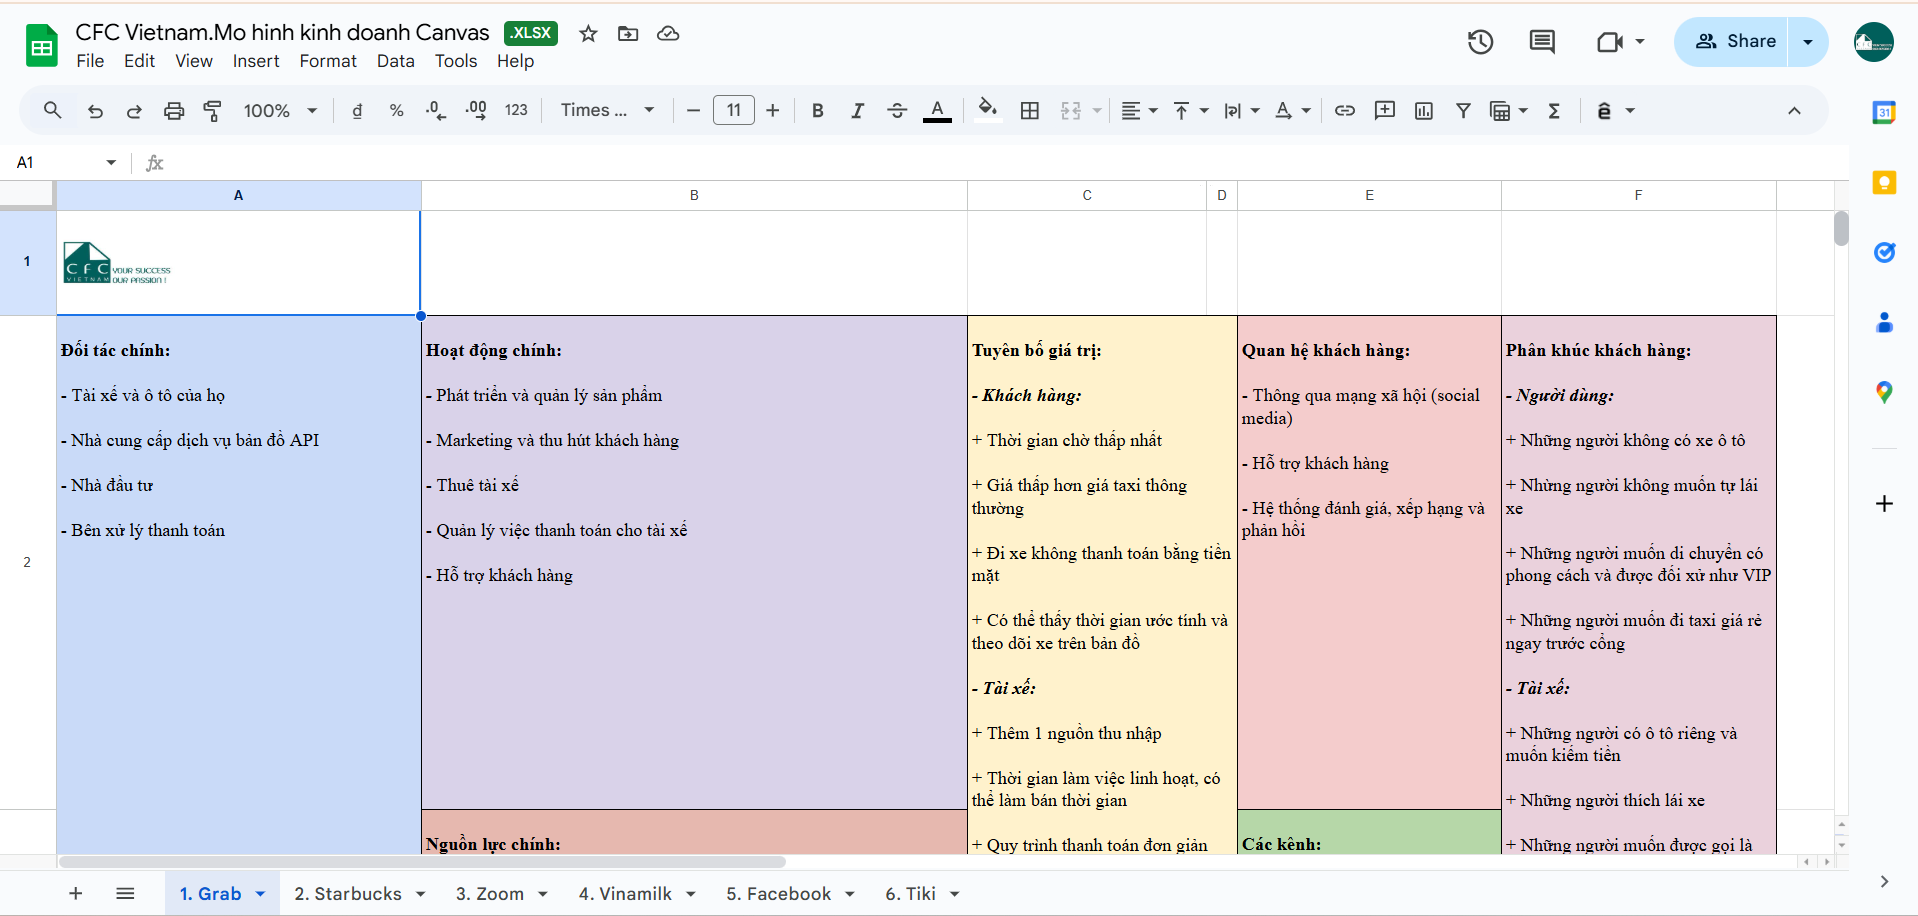Activate the paint format tool
The height and width of the screenshot is (916, 1918).
tap(212, 111)
